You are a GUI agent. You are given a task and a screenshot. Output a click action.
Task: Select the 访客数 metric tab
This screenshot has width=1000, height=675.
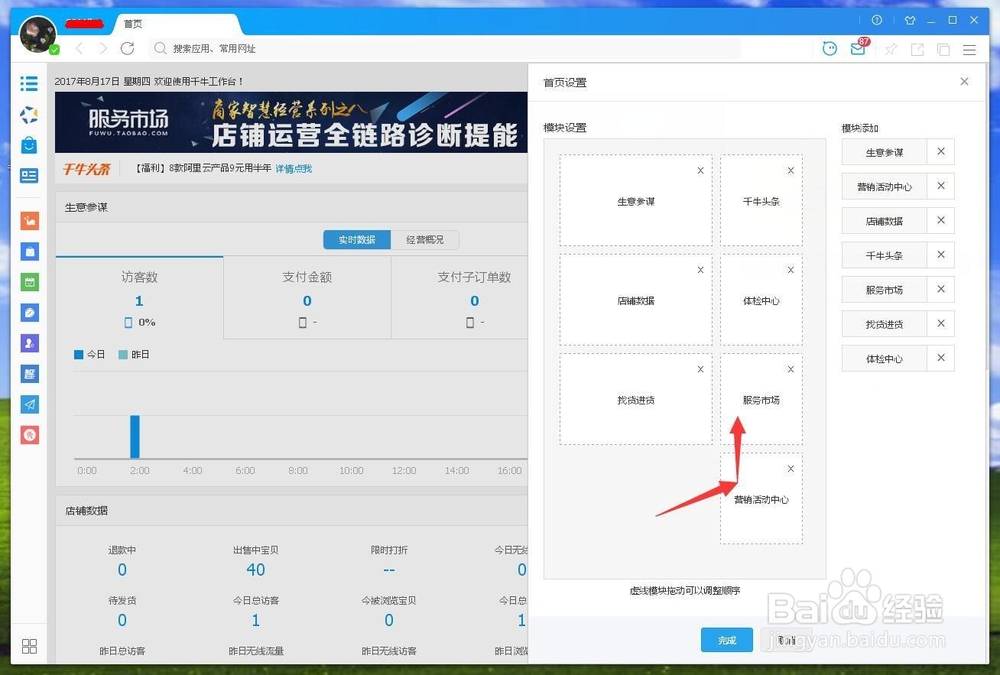tap(139, 298)
